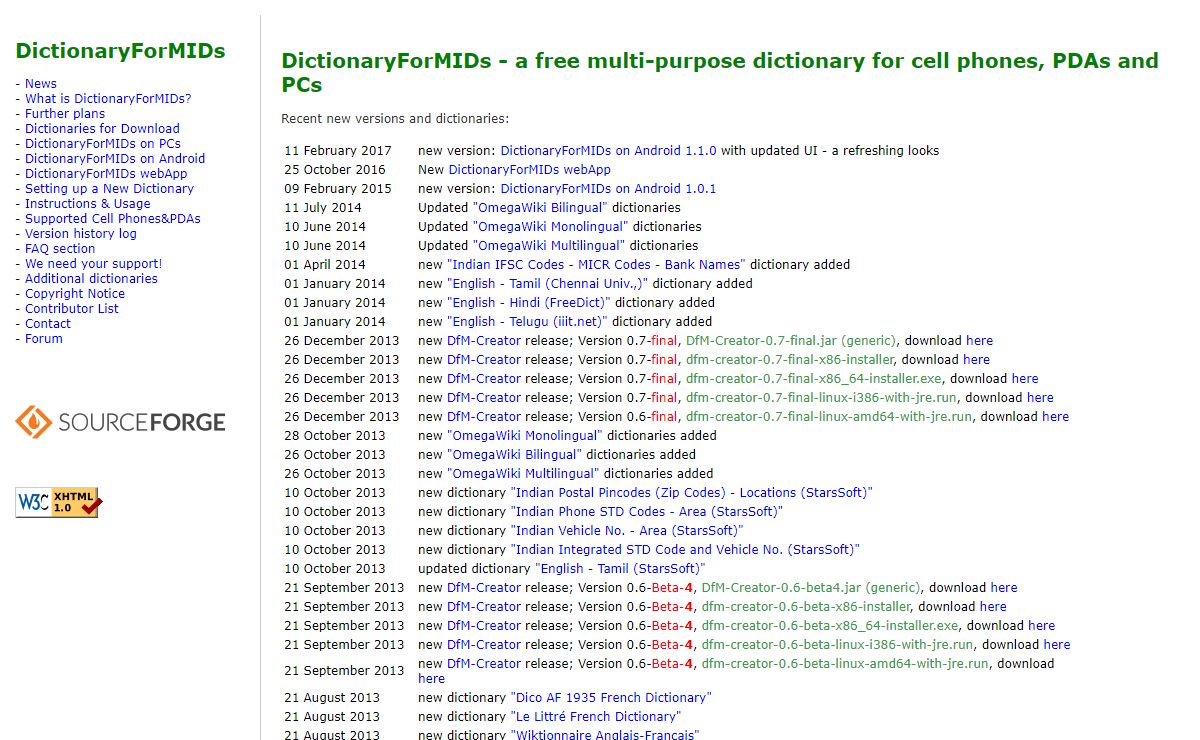The image size is (1200, 740).
Task: Click DfM-Creator link in 0.7-final jar row
Action: 484,341
